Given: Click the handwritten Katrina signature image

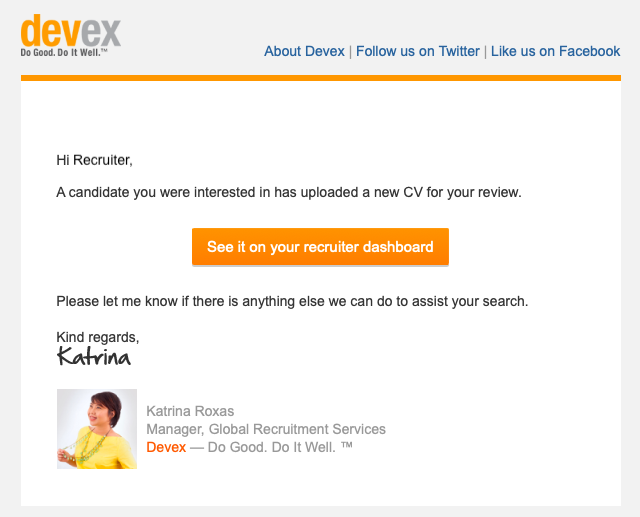Looking at the screenshot, I should [x=94, y=357].
